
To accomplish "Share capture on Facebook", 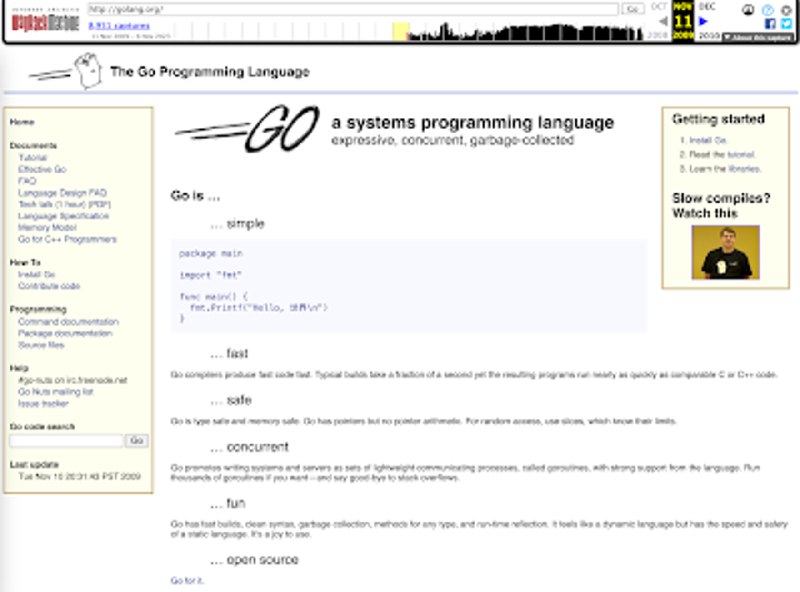I will (x=768, y=23).
